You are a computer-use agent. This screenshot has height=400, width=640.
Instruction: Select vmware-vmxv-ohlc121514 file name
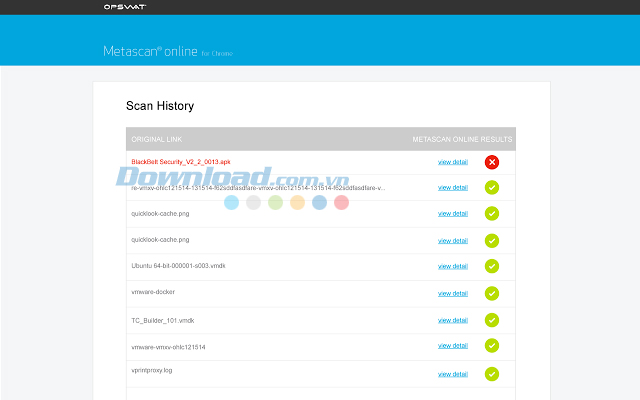(168, 347)
